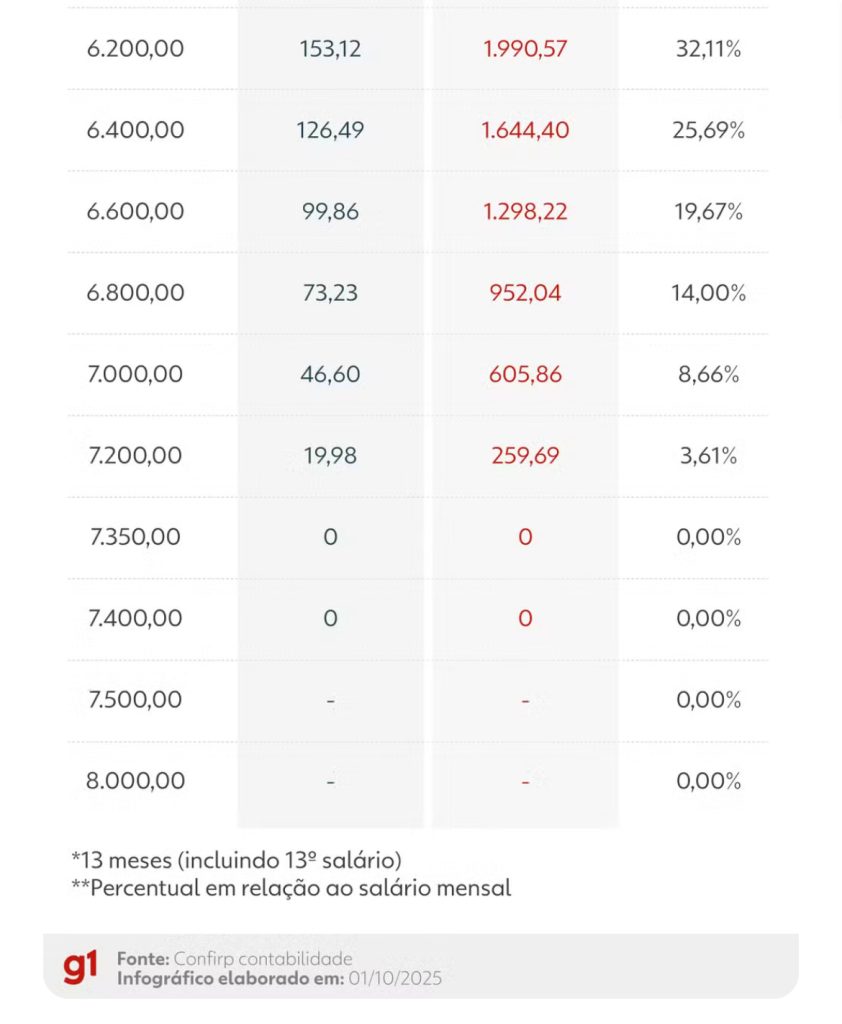Click the infographic date 01/10/2025
The height and width of the screenshot is (1024, 842).
[395, 978]
